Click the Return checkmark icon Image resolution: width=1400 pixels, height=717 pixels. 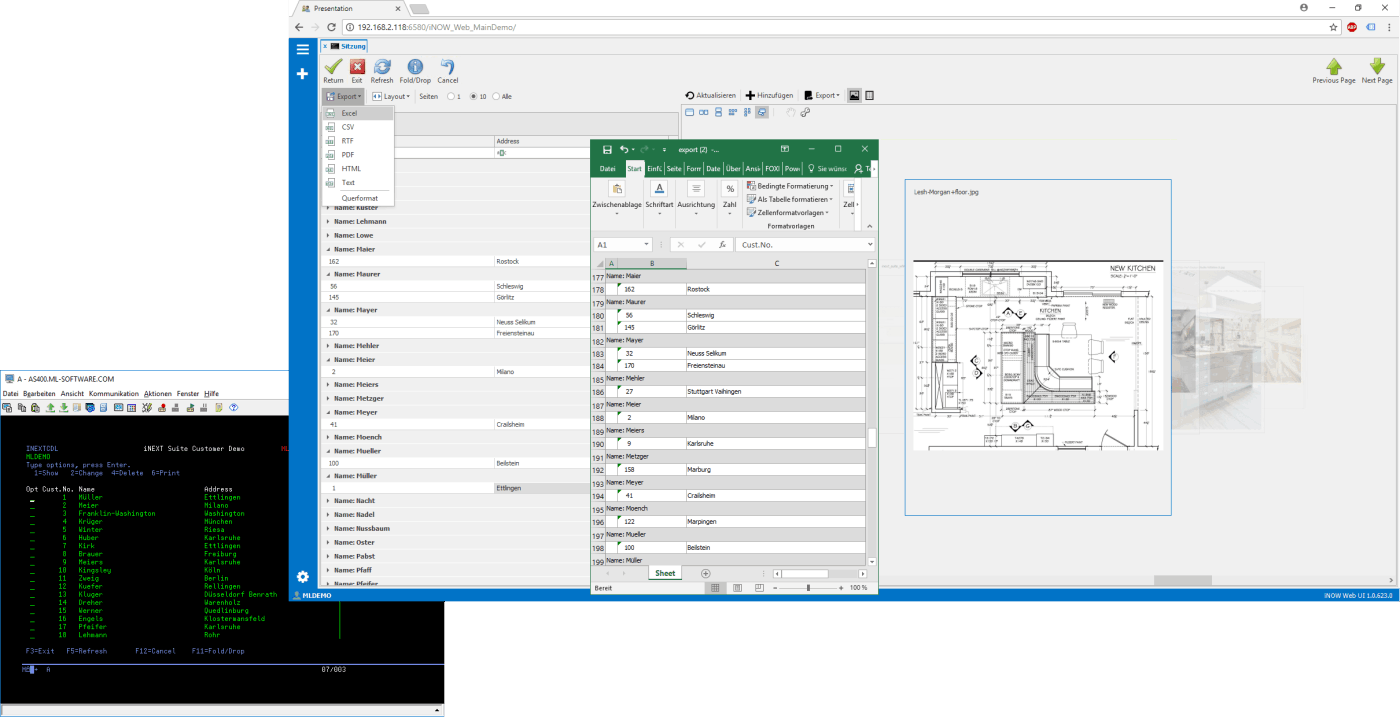pos(333,66)
